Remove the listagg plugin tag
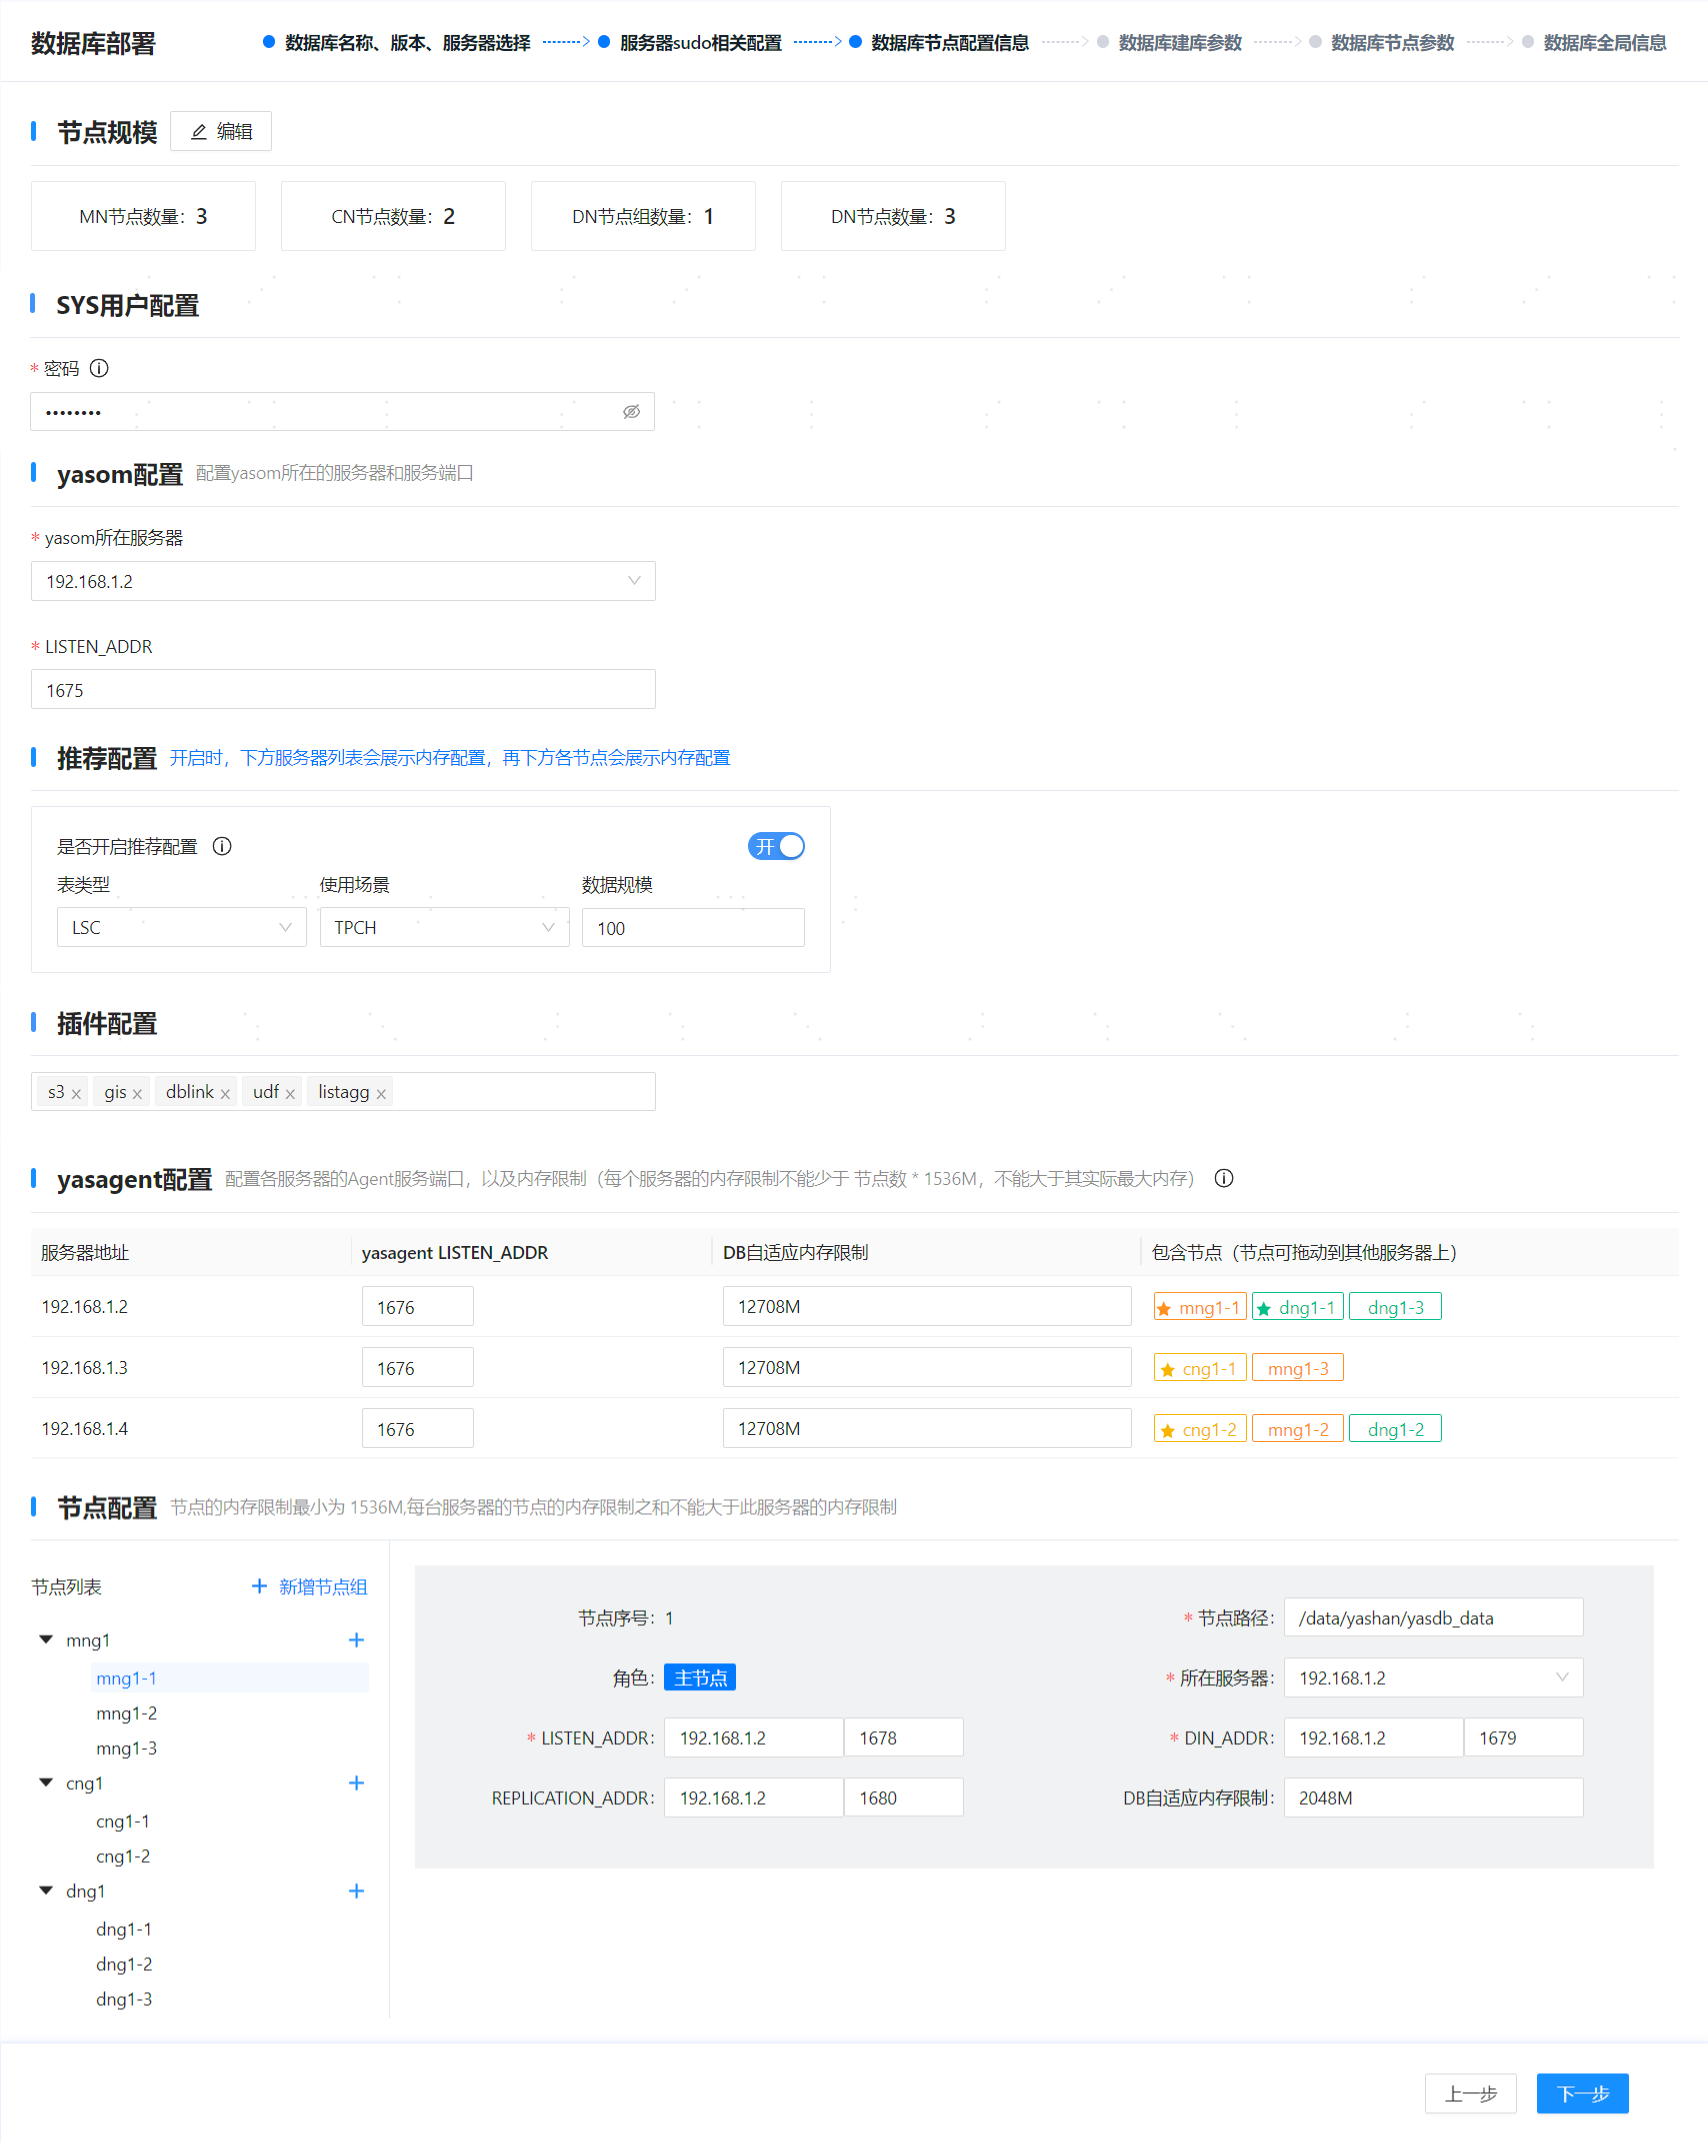Image resolution: width=1708 pixels, height=2145 pixels. (381, 1094)
